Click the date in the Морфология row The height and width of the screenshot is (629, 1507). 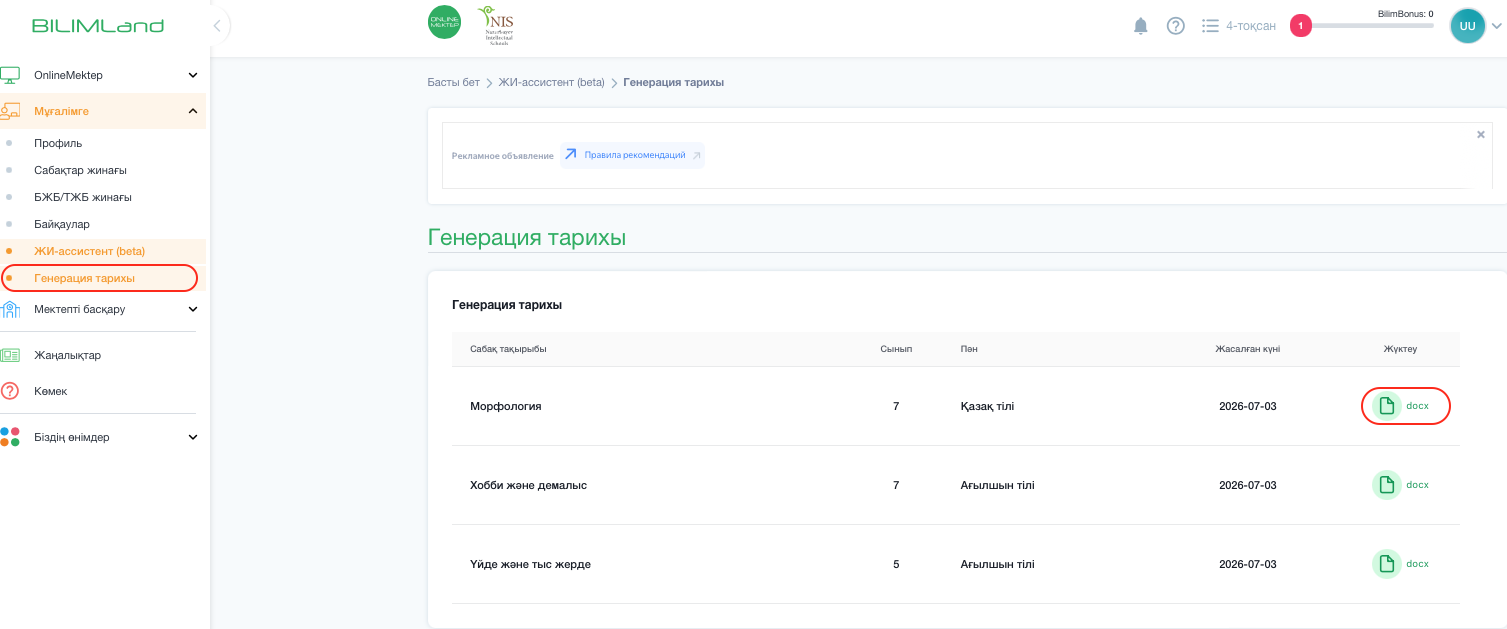click(1248, 406)
